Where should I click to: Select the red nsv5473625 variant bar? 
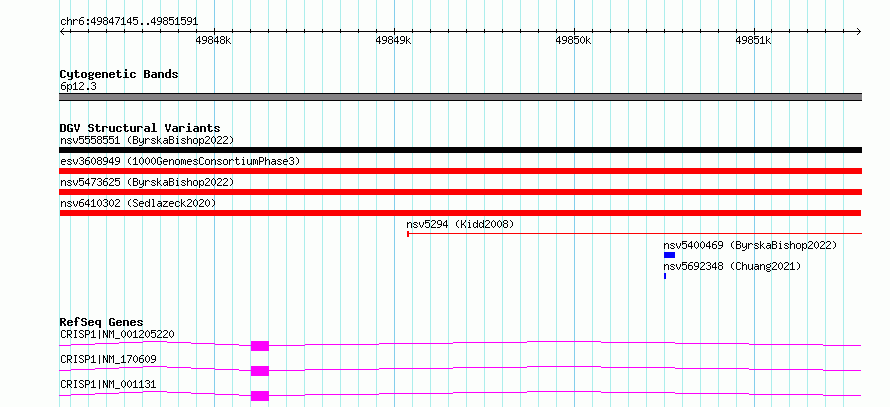(460, 192)
